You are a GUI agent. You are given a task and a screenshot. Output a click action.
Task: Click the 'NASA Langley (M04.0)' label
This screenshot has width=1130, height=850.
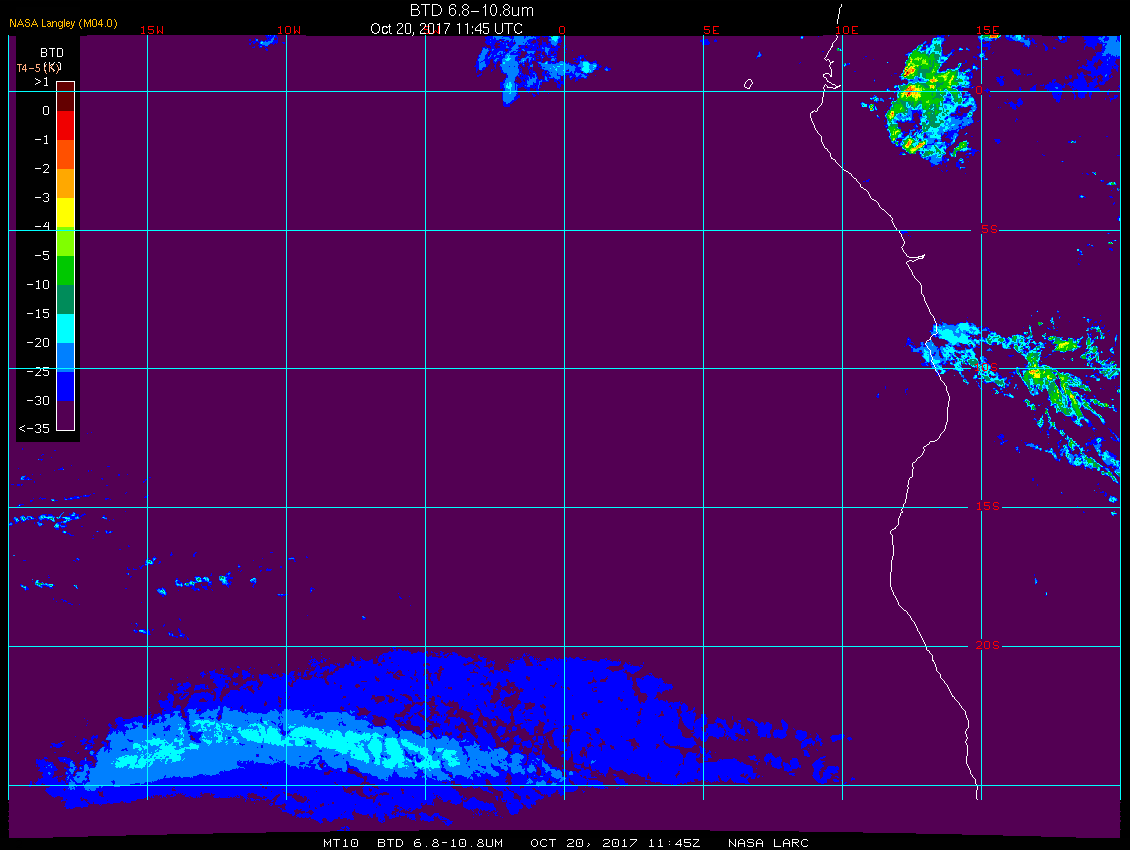[x=63, y=23]
